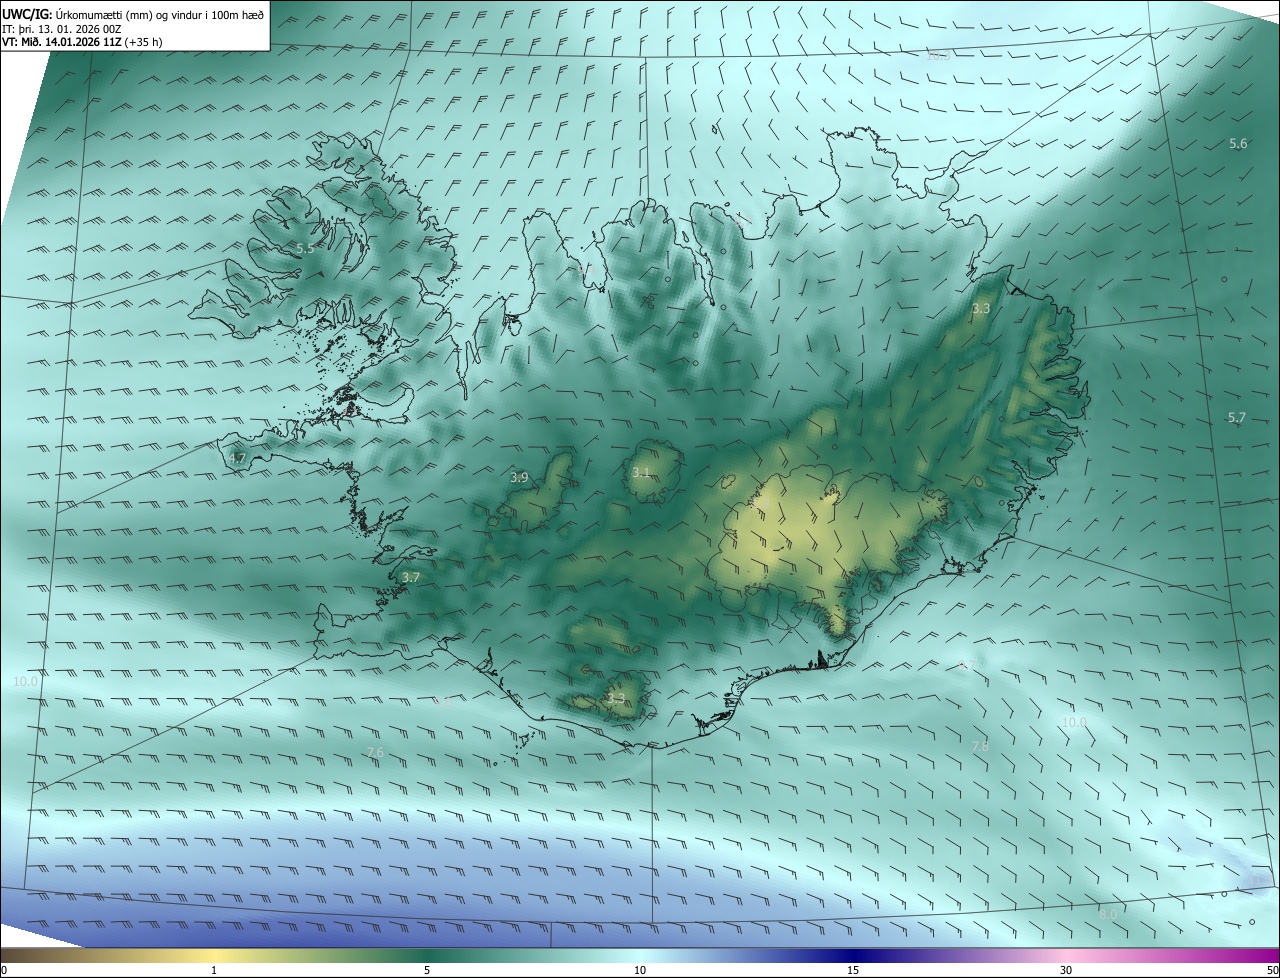This screenshot has height=978, width=1280.
Task: Click the 3.3 value in northeast Iceland
Action: (x=981, y=308)
